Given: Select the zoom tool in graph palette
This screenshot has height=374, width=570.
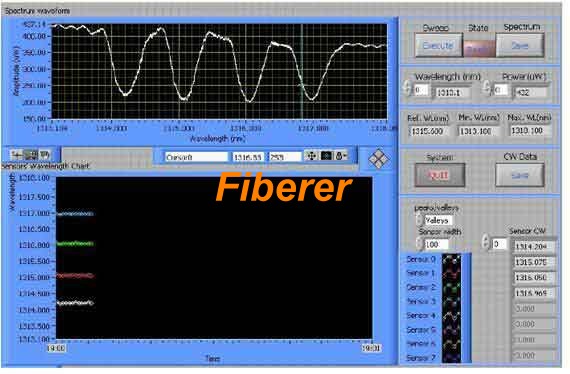Looking at the screenshot, I should [x=31, y=155].
